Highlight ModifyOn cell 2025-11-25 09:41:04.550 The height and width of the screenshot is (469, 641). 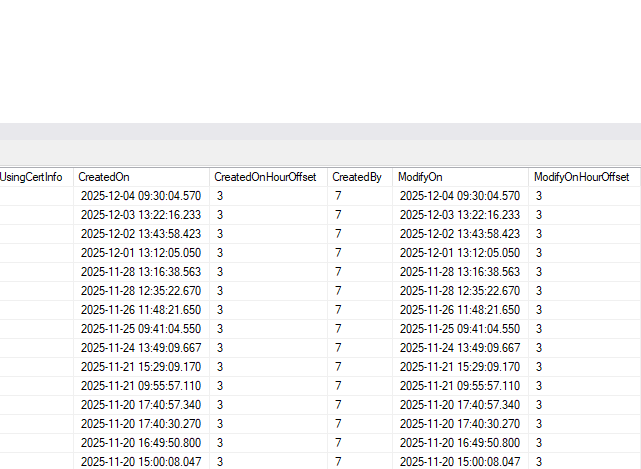click(x=460, y=329)
